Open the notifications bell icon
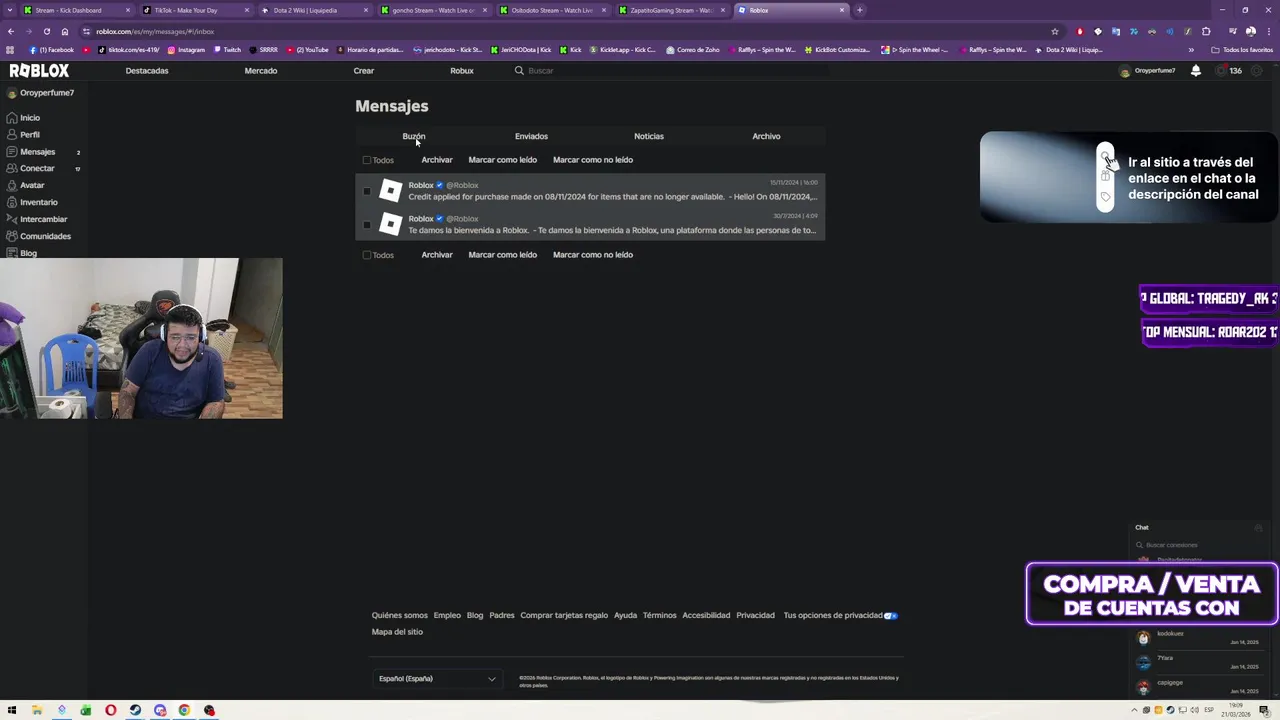1280x720 pixels. (x=1195, y=71)
